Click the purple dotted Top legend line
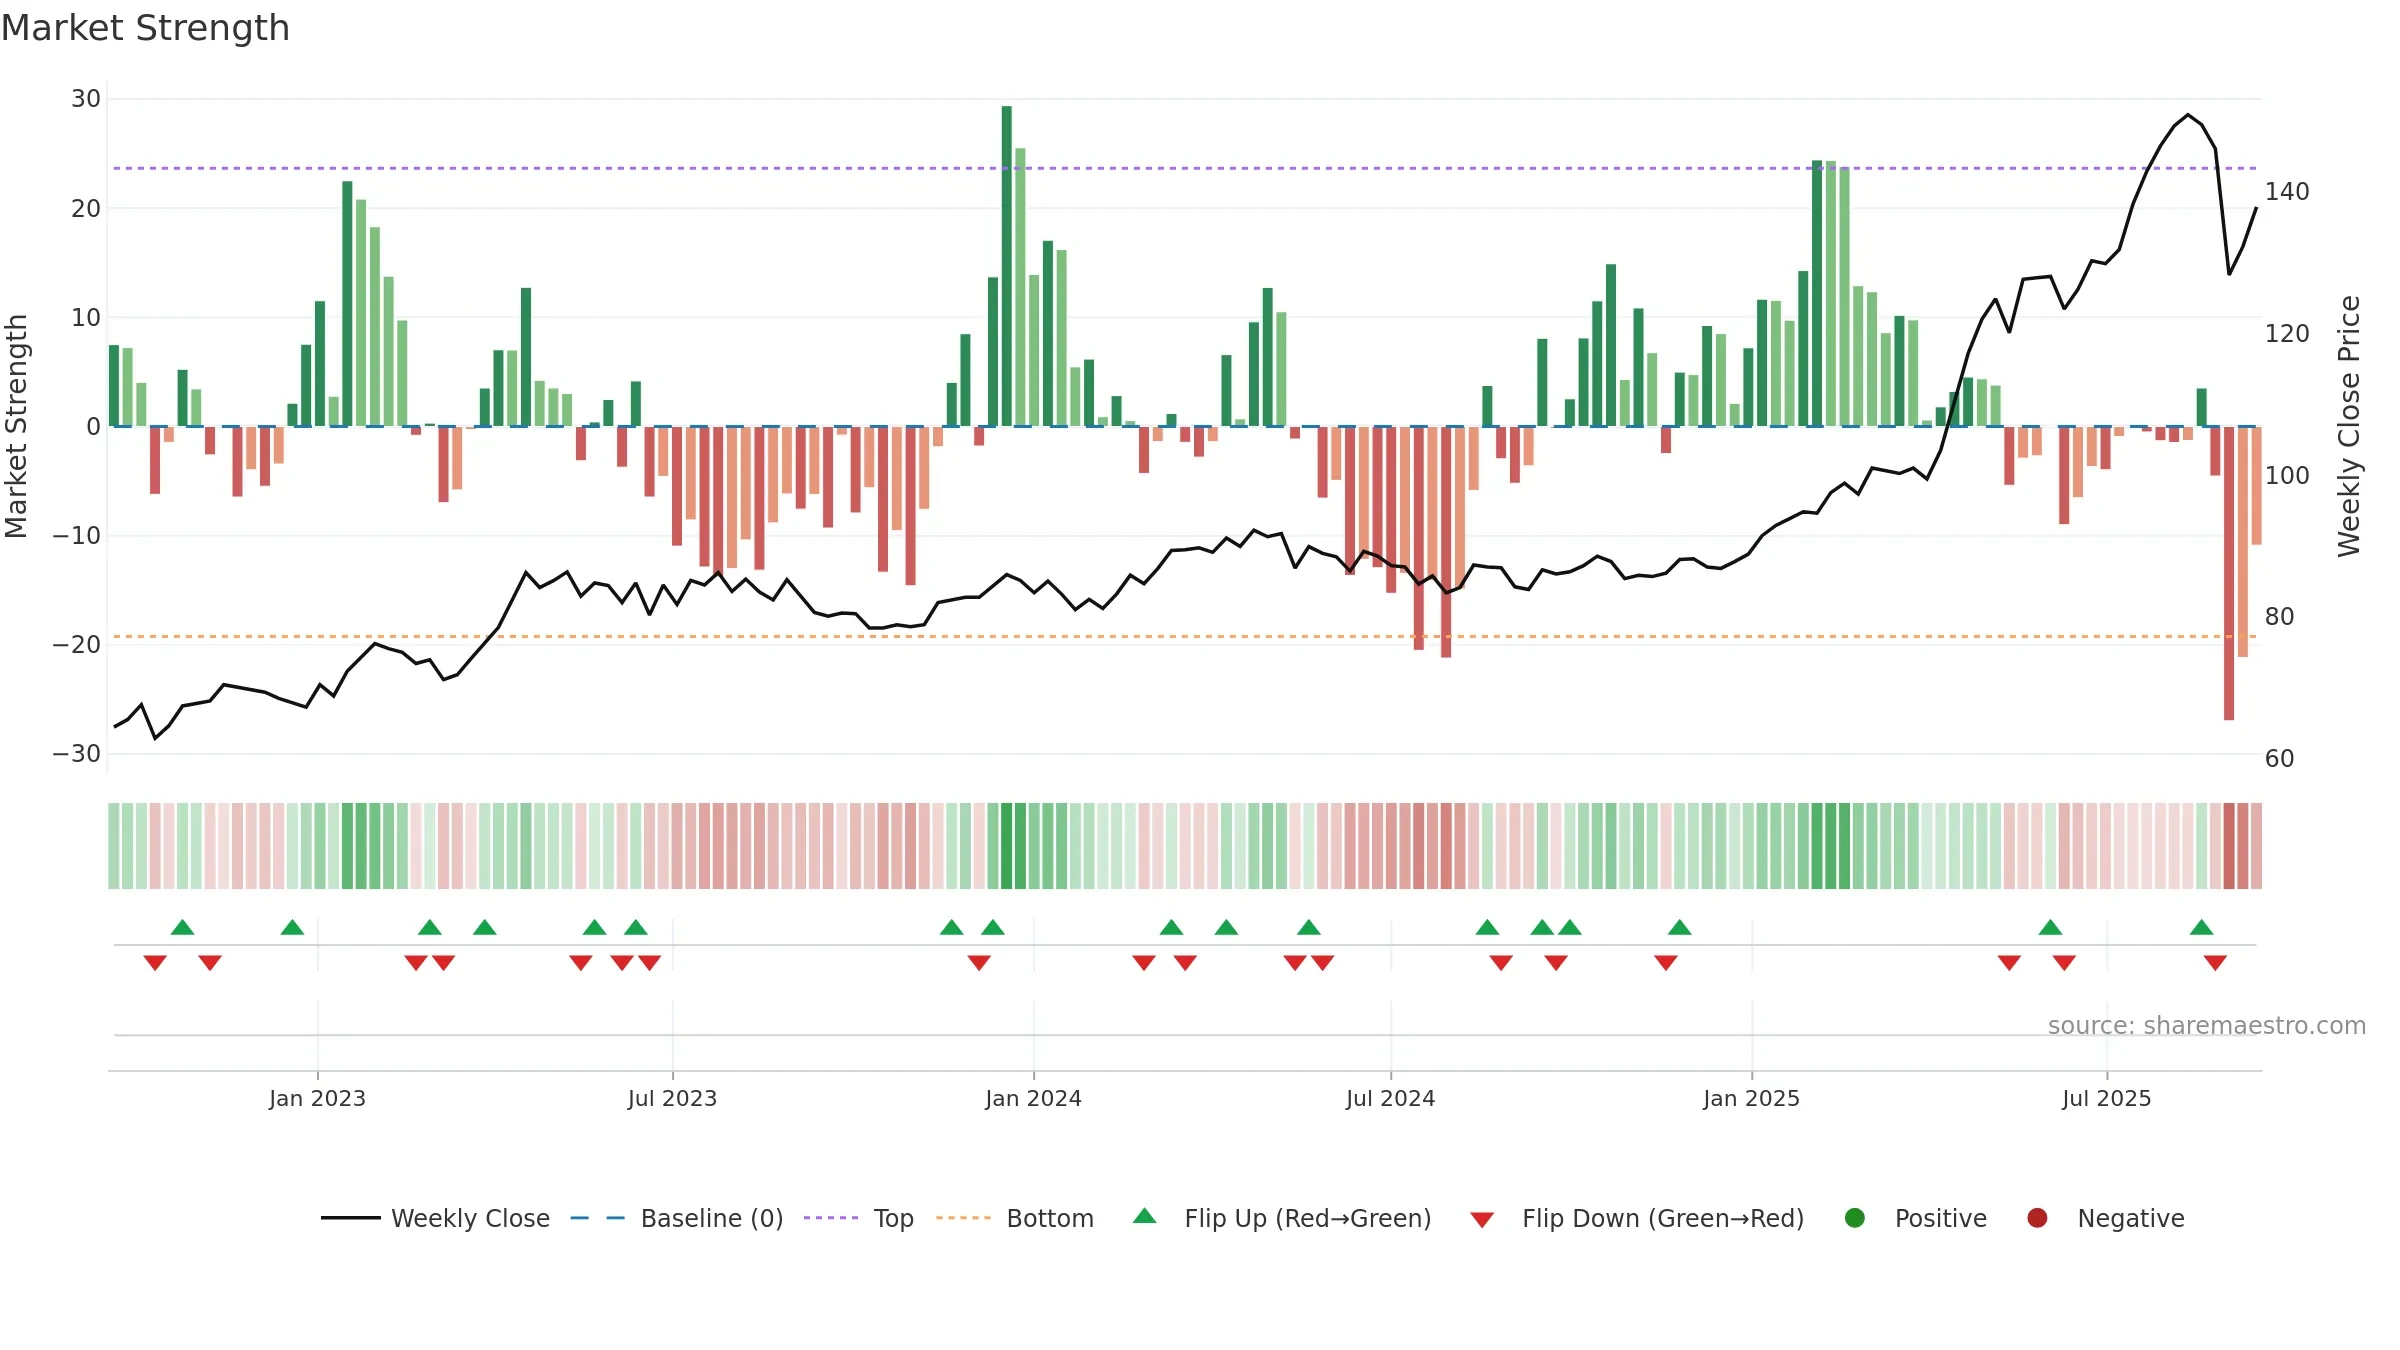 [831, 1218]
